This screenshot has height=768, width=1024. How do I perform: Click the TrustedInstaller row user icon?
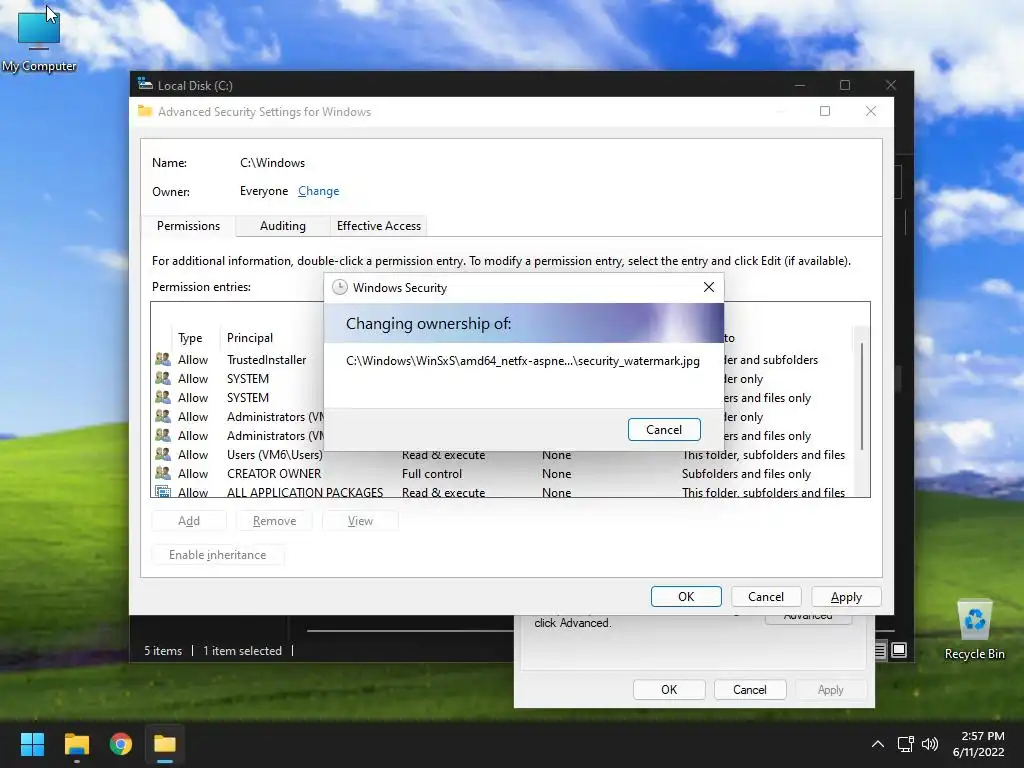[163, 359]
